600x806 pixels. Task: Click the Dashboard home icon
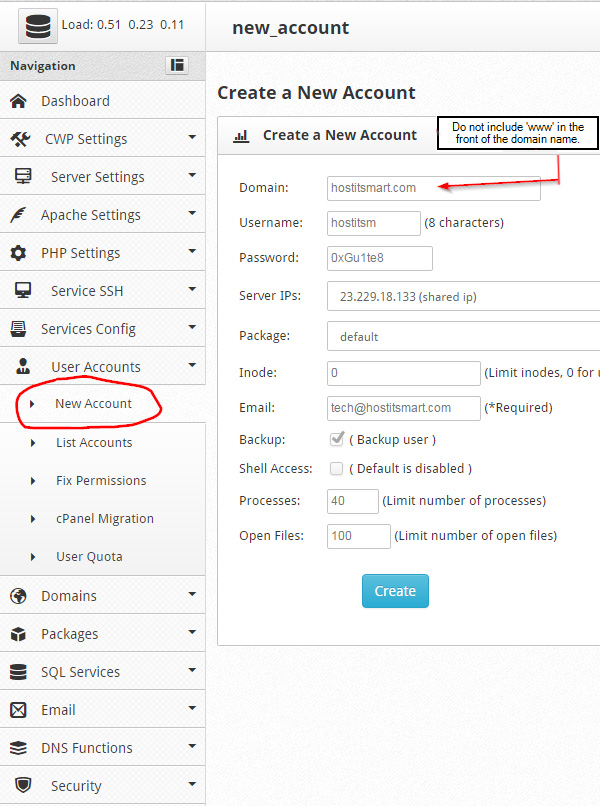click(x=18, y=101)
